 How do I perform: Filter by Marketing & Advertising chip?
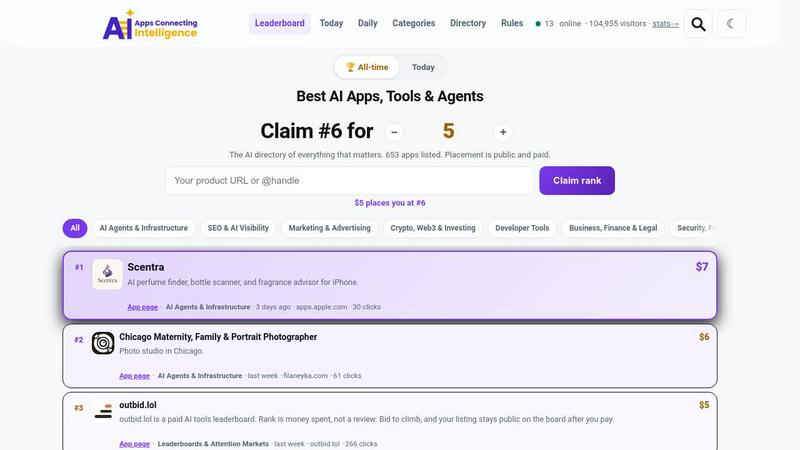point(330,228)
